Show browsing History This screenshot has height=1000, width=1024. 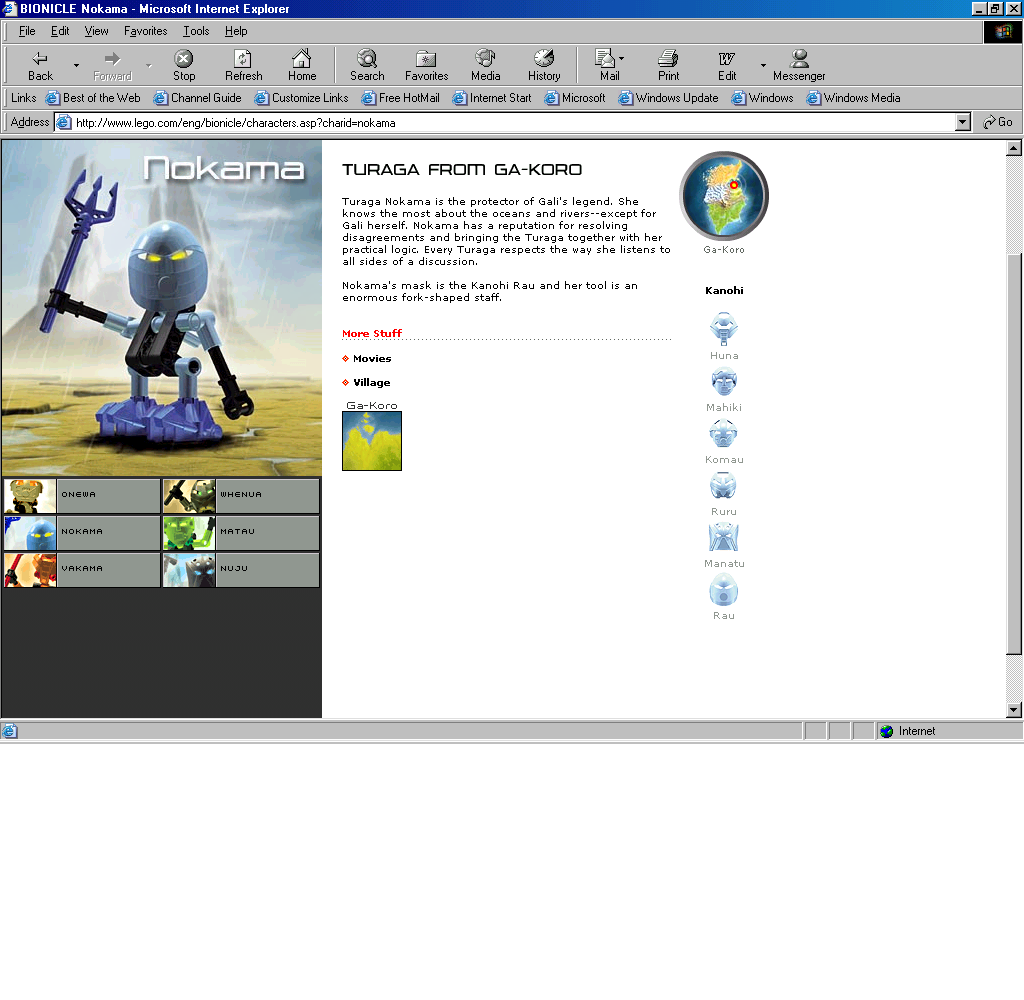tap(544, 66)
